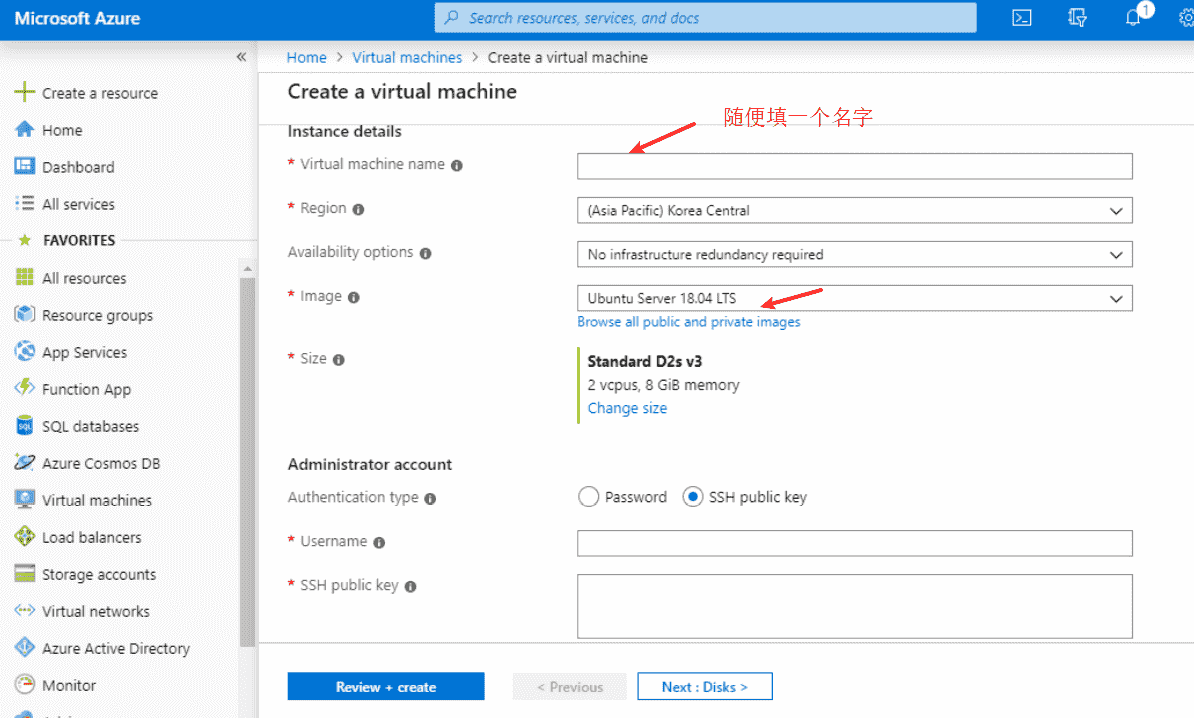Collapse the left sidebar menu

point(241,56)
